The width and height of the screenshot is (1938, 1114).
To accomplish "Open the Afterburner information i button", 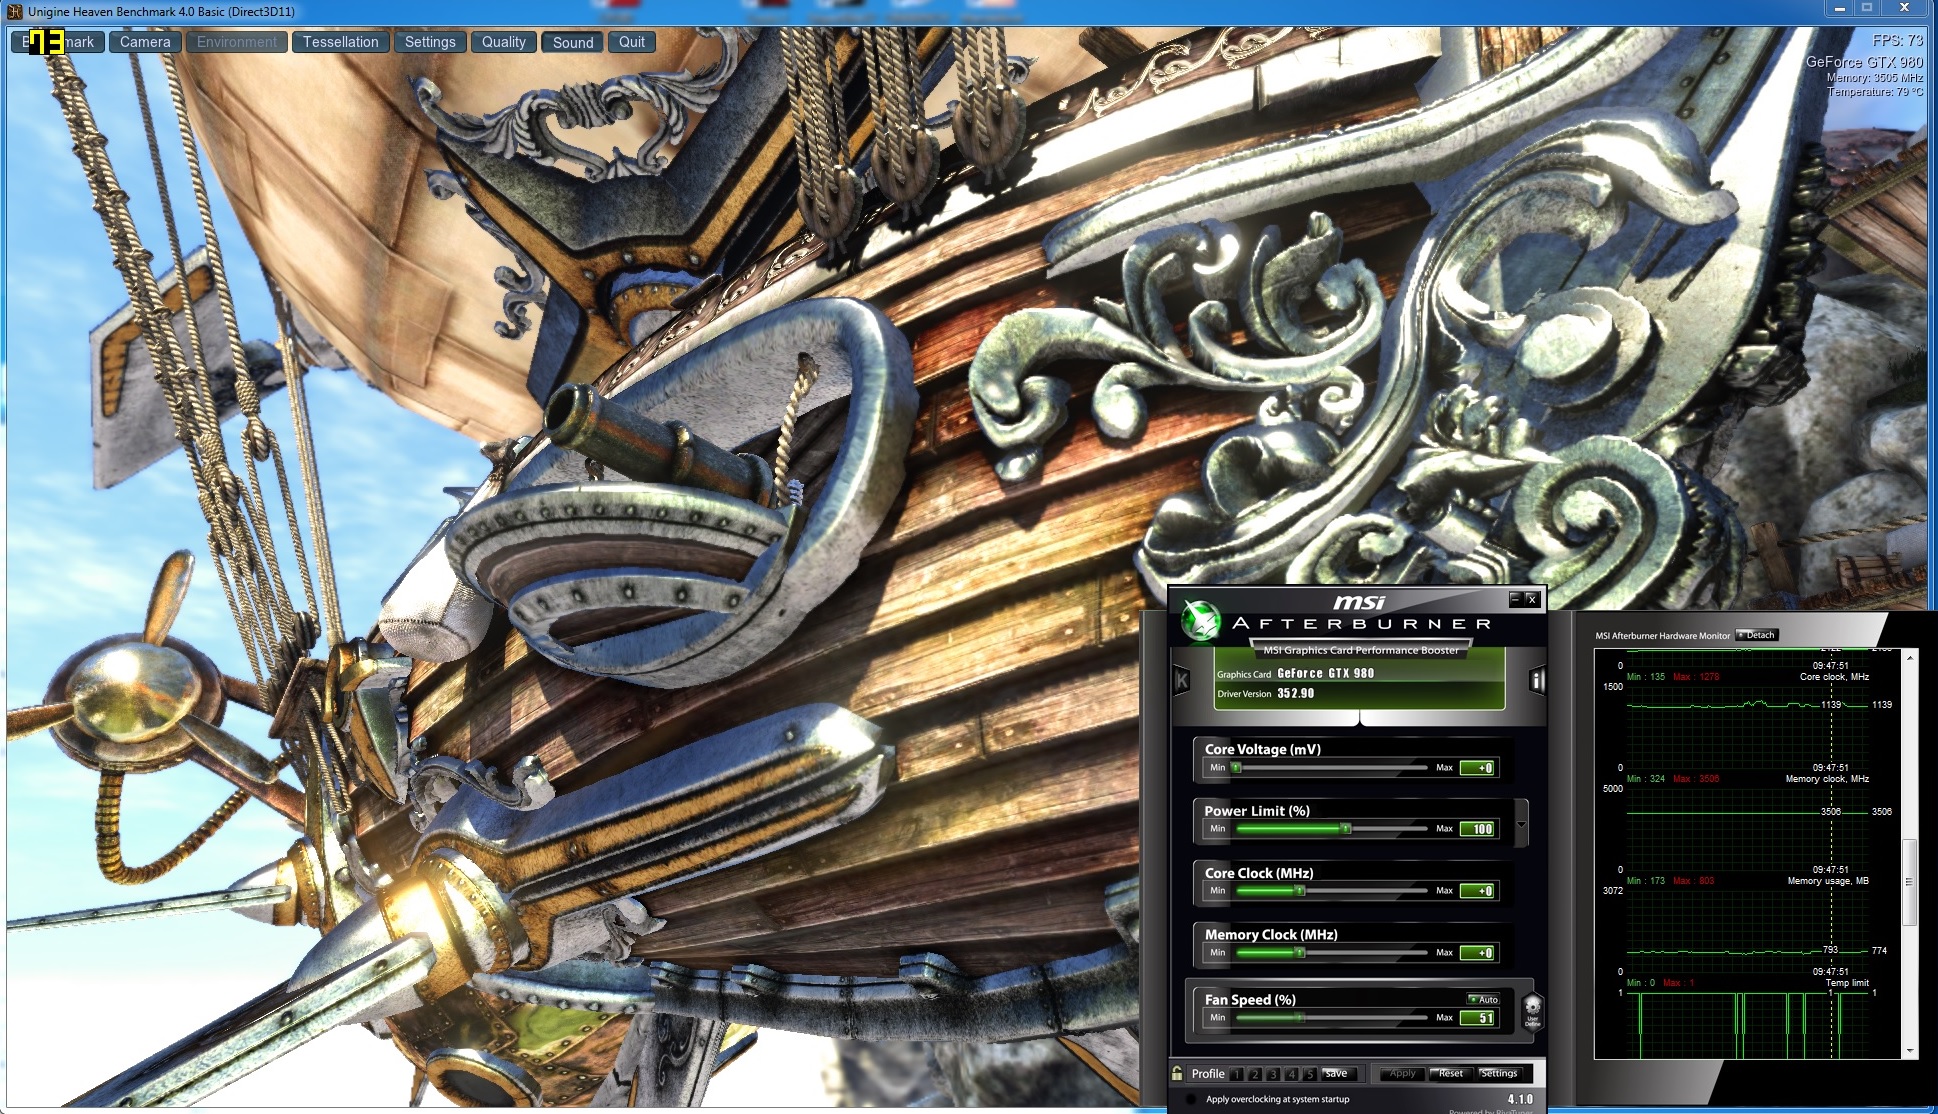I will [x=1537, y=681].
